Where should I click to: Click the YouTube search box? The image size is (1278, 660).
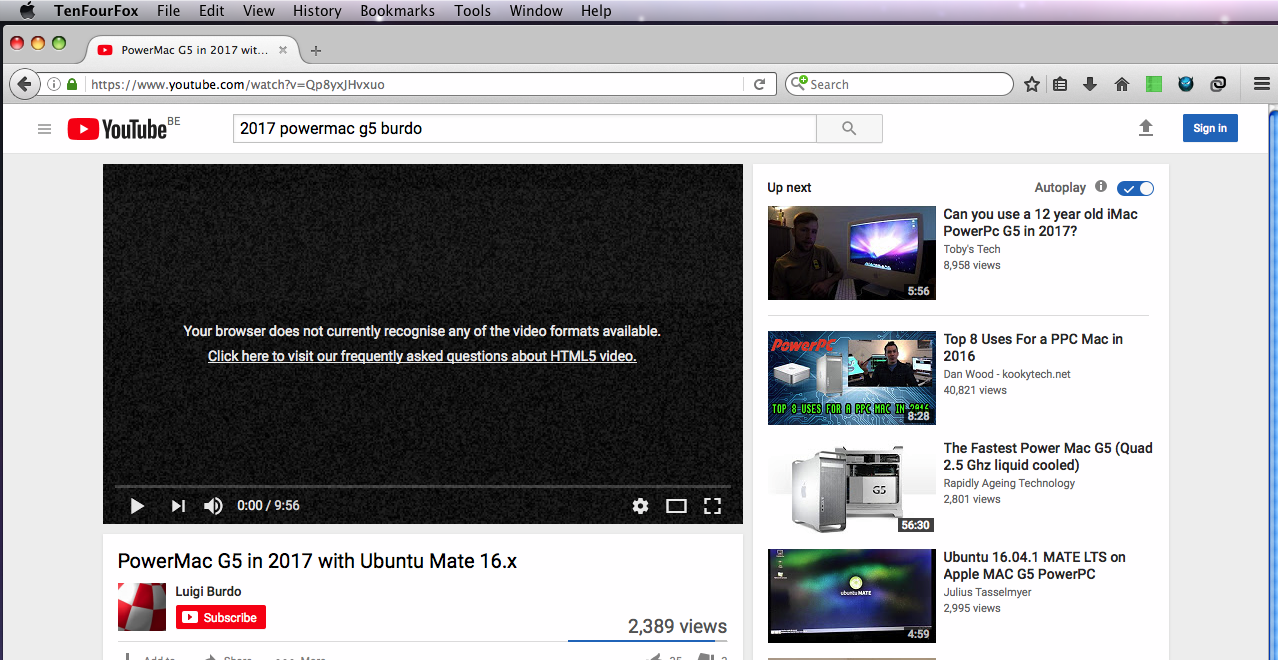click(525, 129)
